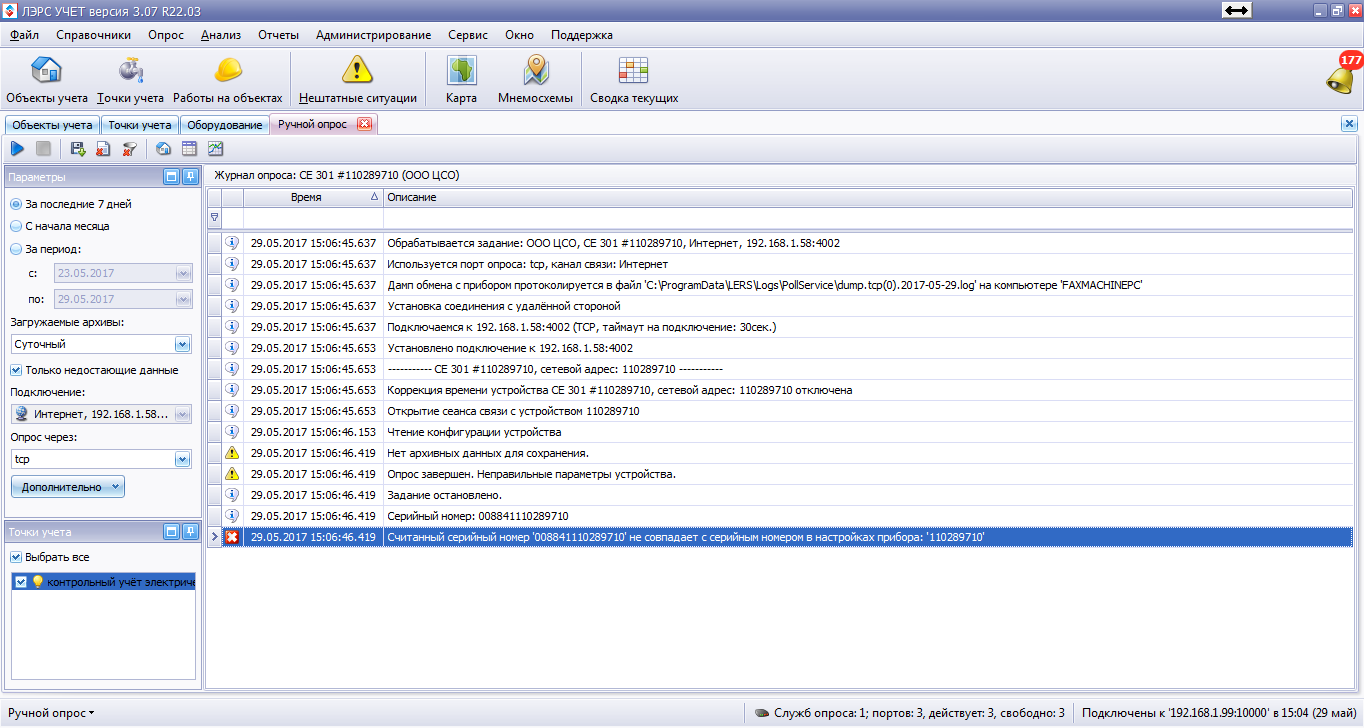Screen dimensions: 1364x728
Task: Open the Суточный archive type dropdown
Action: pyautogui.click(x=182, y=344)
